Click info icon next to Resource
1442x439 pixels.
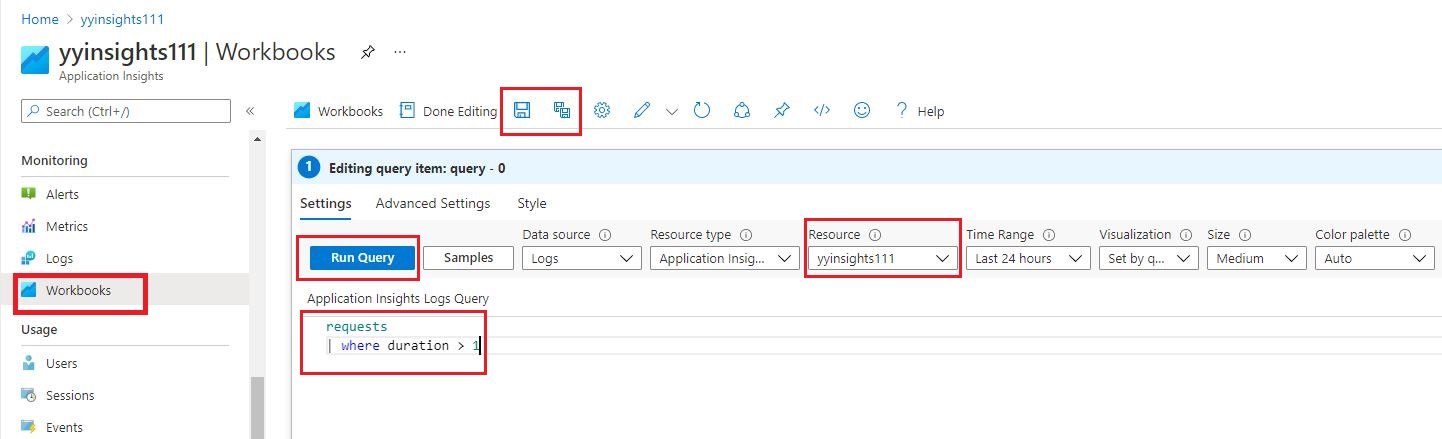click(x=874, y=235)
